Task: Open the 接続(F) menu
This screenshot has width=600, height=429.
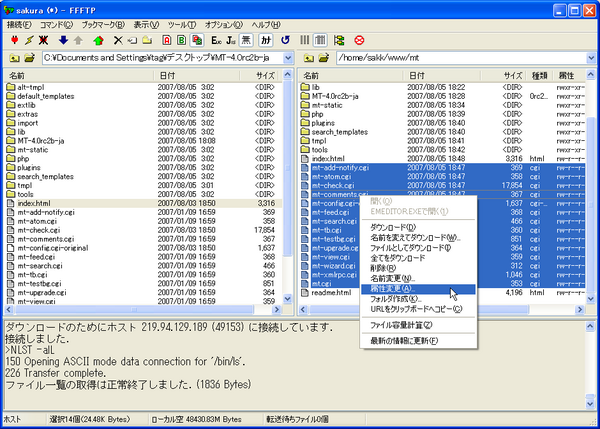Action: tap(19, 25)
